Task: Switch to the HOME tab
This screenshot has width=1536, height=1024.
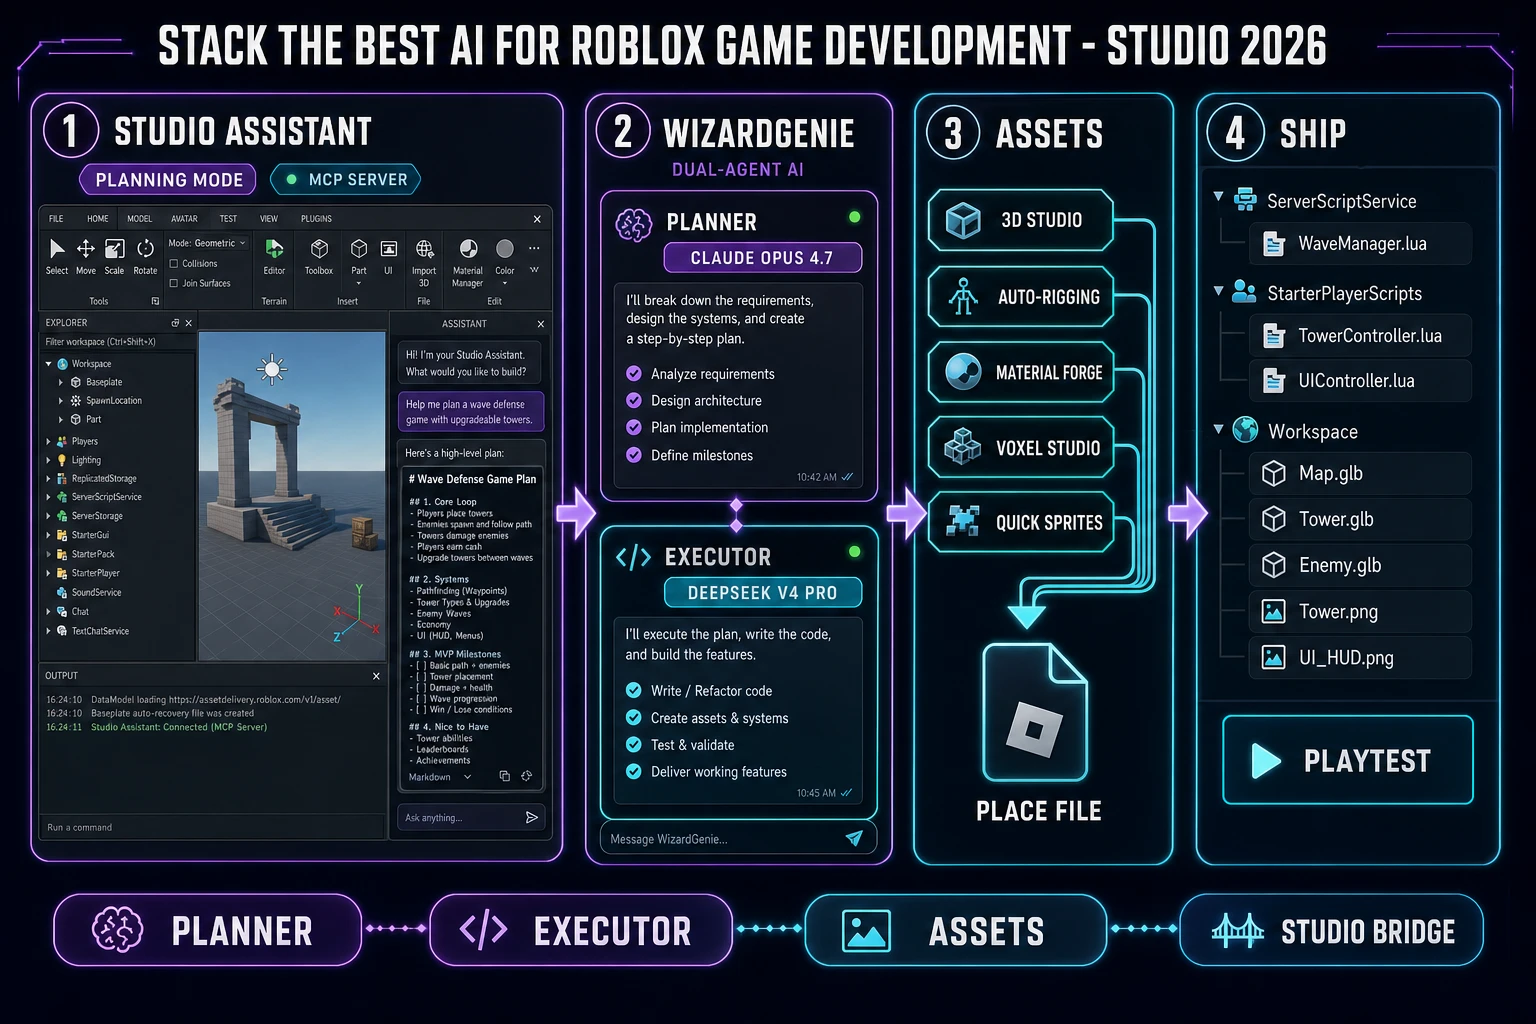Action: (98, 218)
